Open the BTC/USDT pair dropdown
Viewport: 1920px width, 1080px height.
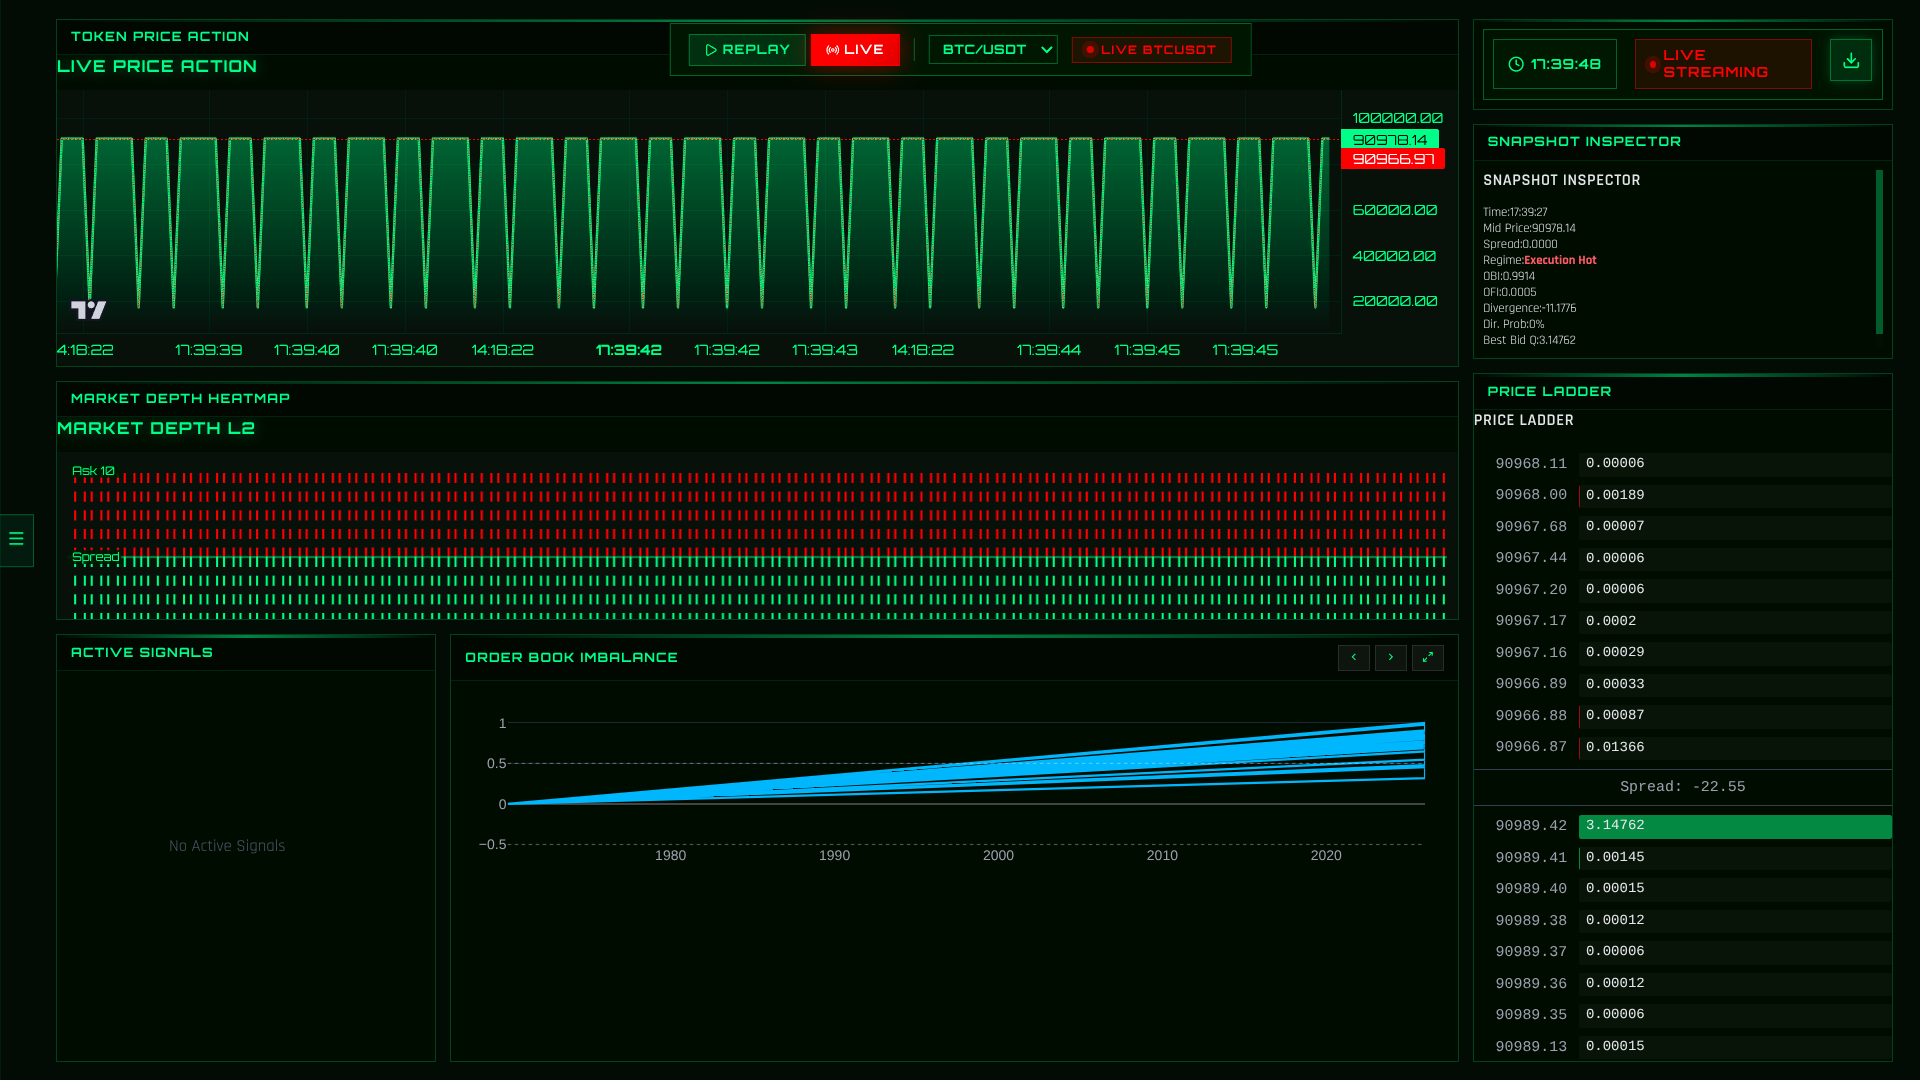coord(993,50)
